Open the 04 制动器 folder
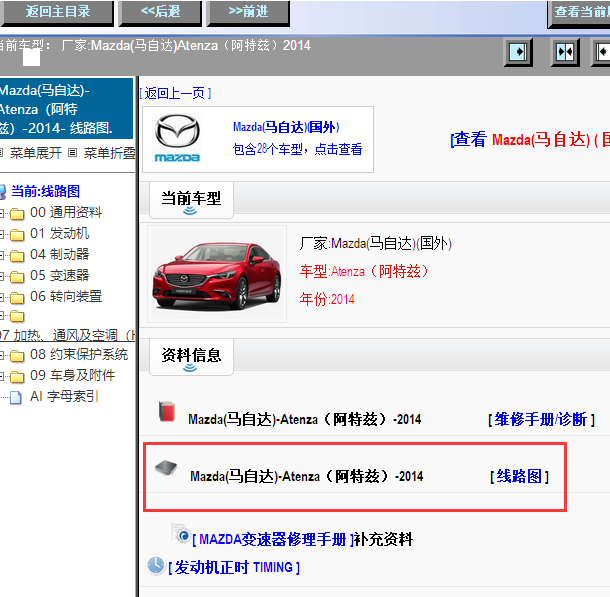 click(60, 254)
